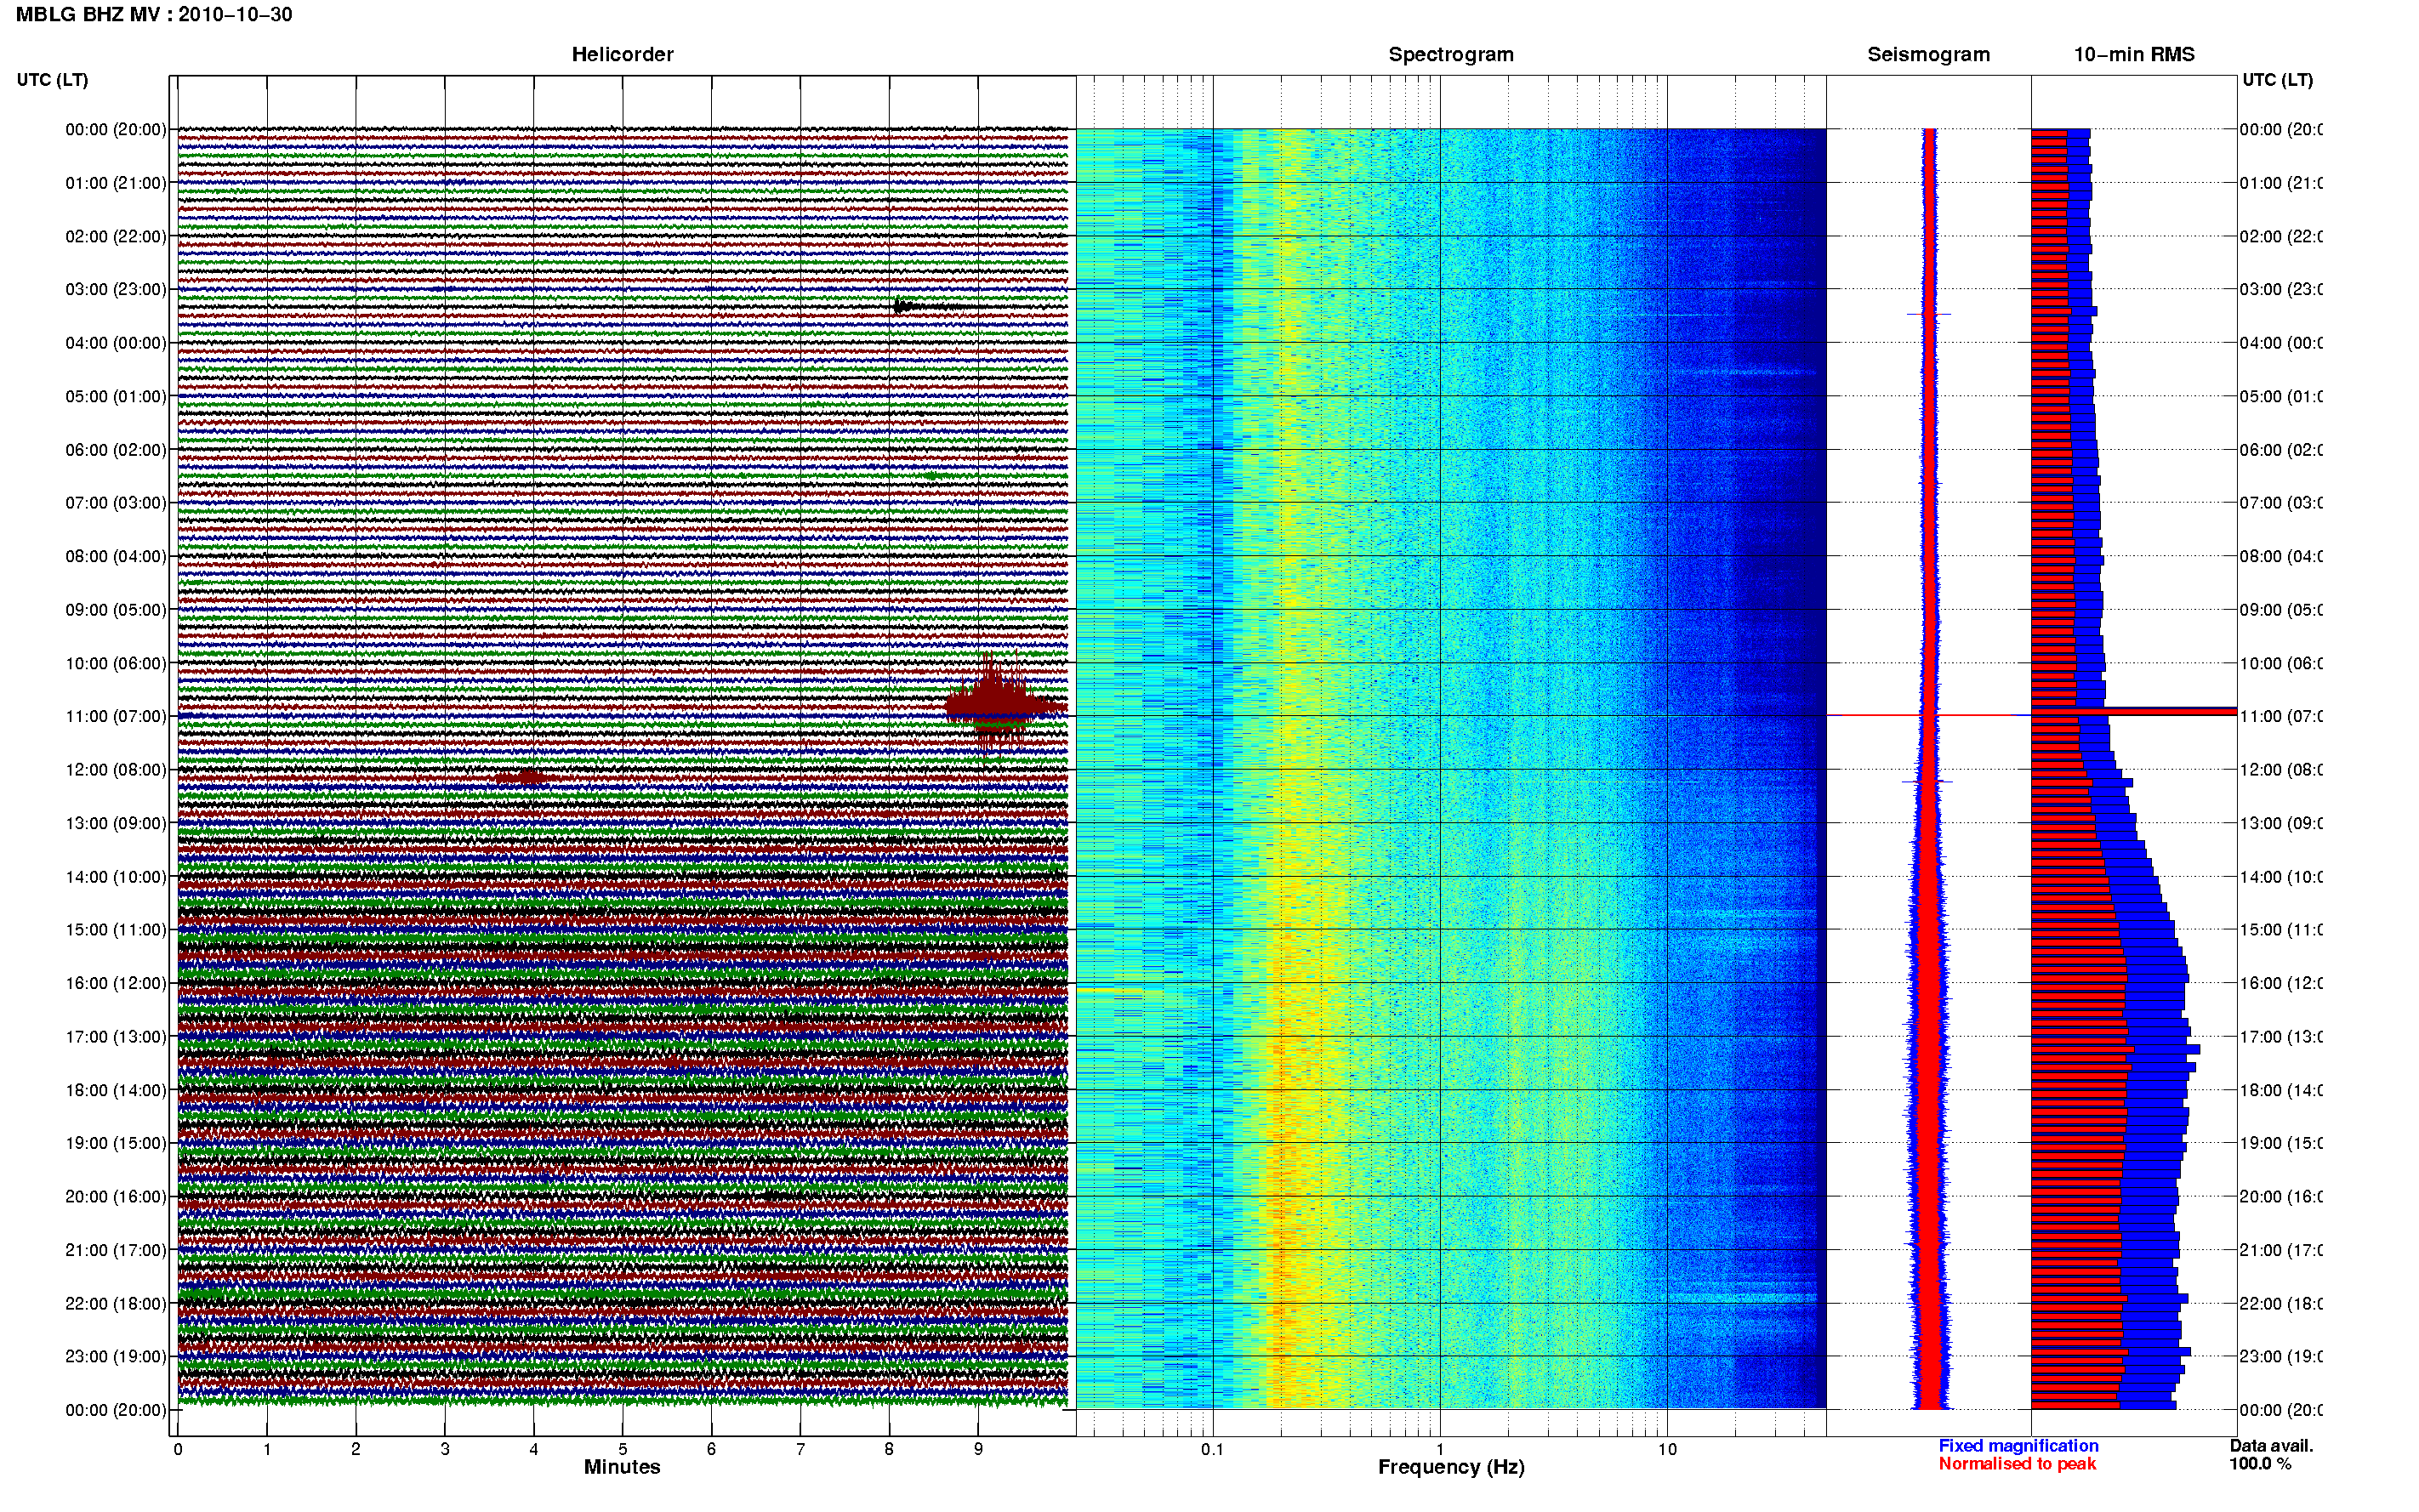The width and height of the screenshot is (2419, 1512).
Task: Click the right '22:00 (18:' time label
Action: point(2281,1303)
